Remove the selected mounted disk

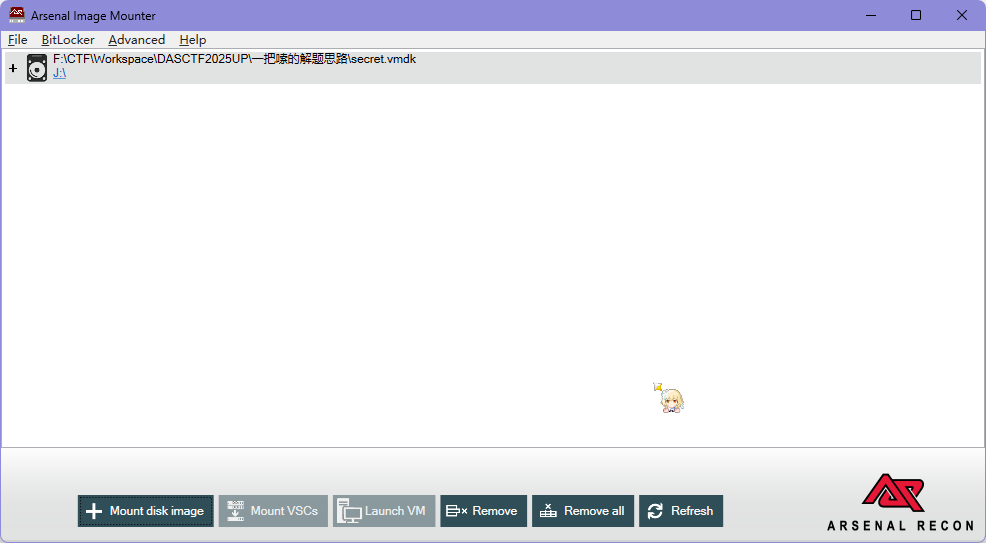pos(483,511)
